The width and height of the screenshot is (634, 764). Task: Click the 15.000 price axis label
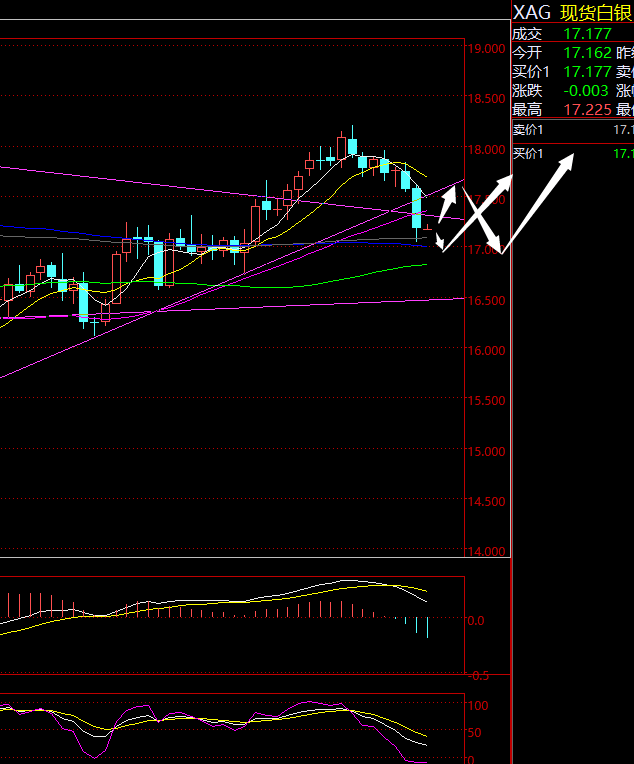click(486, 452)
